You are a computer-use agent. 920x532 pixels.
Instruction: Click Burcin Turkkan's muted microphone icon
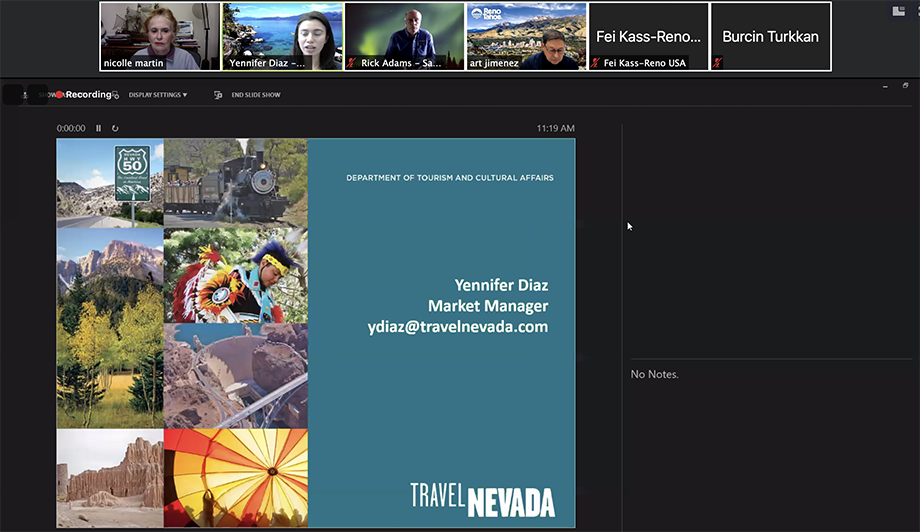click(717, 62)
